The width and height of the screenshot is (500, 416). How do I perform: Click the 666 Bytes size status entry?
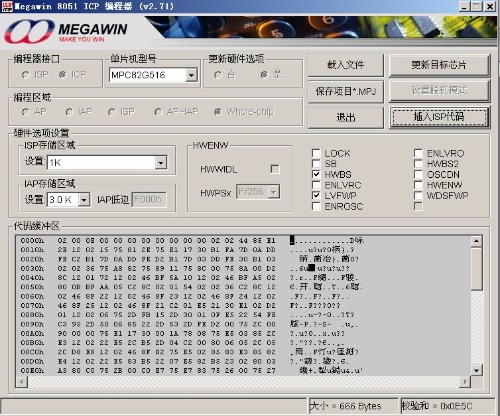click(x=353, y=406)
